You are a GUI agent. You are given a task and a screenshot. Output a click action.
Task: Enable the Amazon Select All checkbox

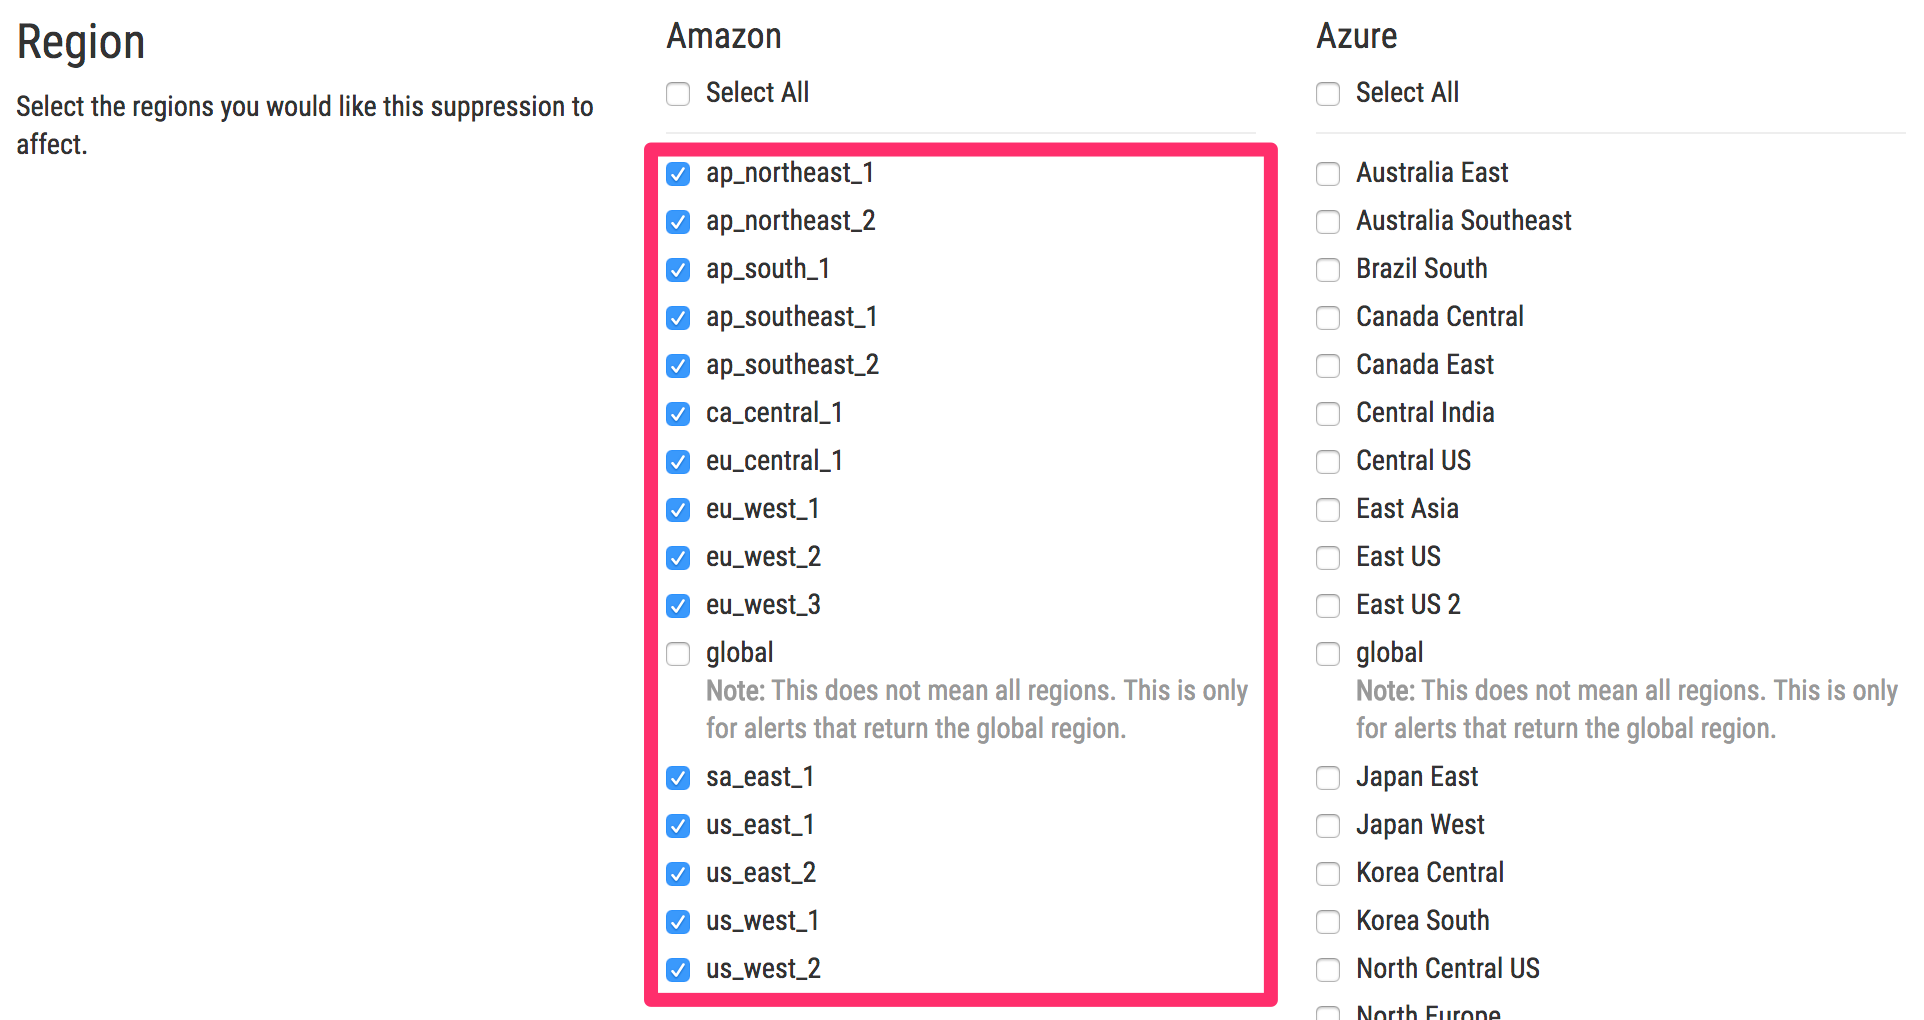tap(678, 93)
